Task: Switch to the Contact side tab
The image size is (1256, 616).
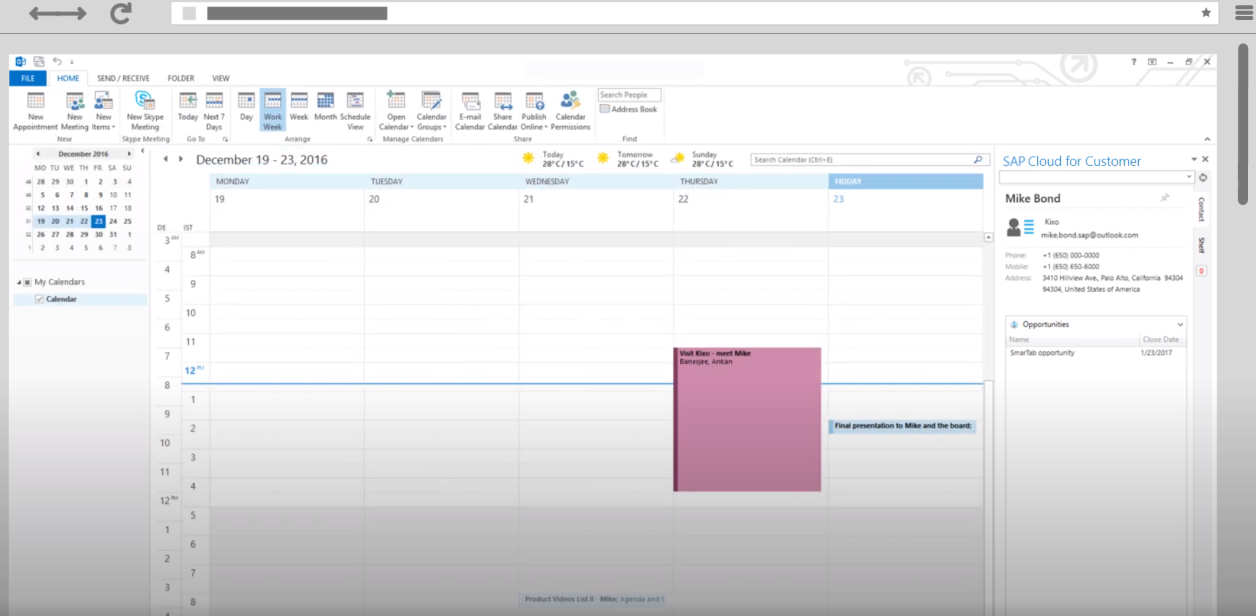Action: coord(1201,209)
